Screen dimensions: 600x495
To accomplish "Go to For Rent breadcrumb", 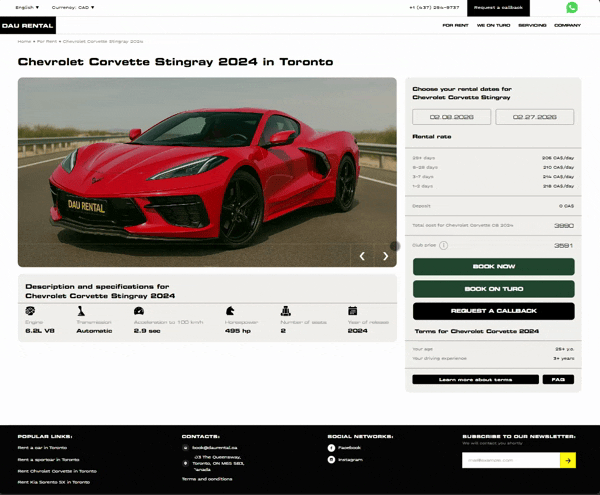I will pyautogui.click(x=47, y=41).
